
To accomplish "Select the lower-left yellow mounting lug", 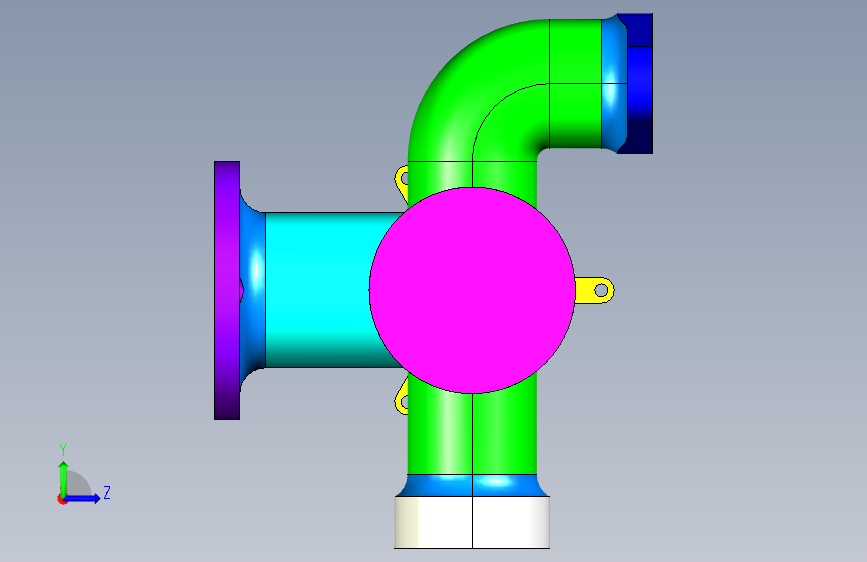I will coord(402,399).
